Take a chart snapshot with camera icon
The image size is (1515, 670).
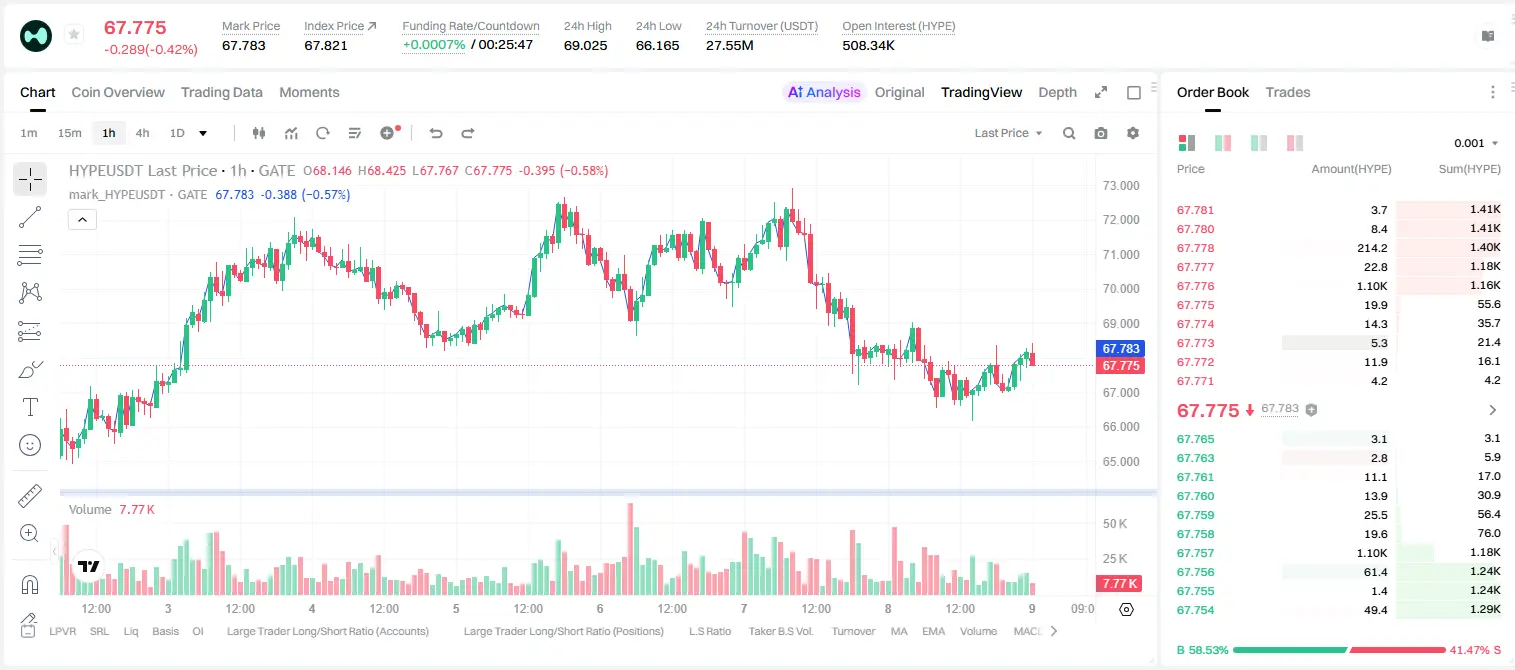(x=1101, y=133)
